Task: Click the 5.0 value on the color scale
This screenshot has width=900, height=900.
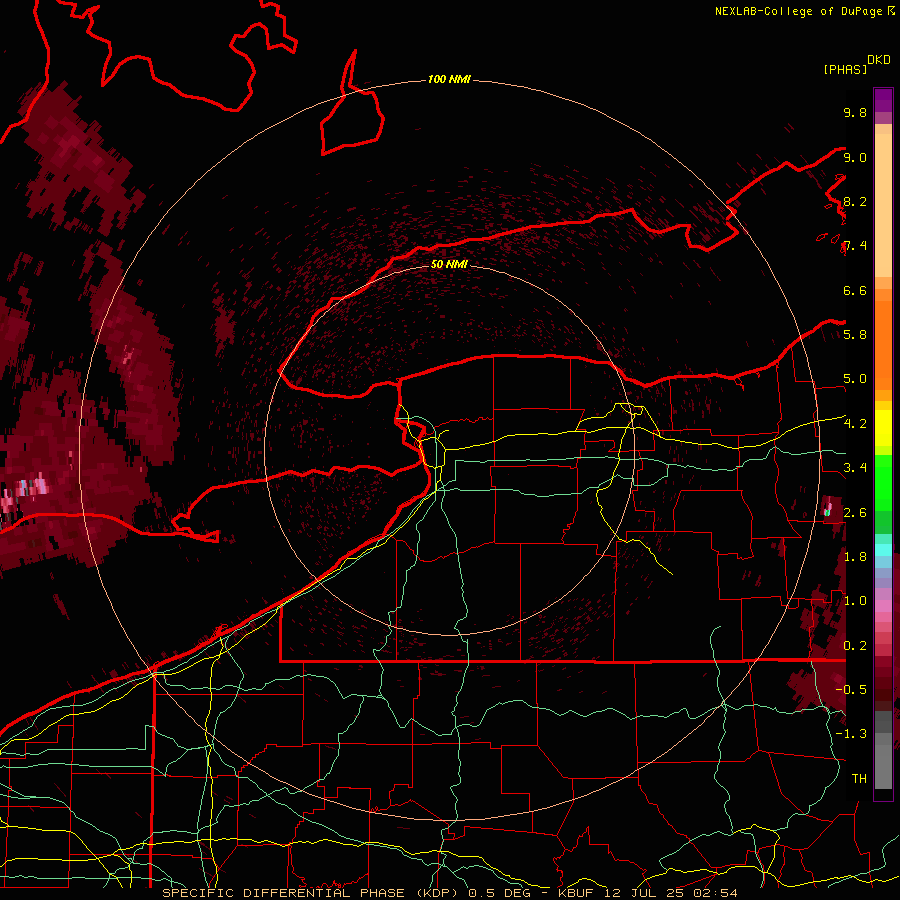Action: 855,379
